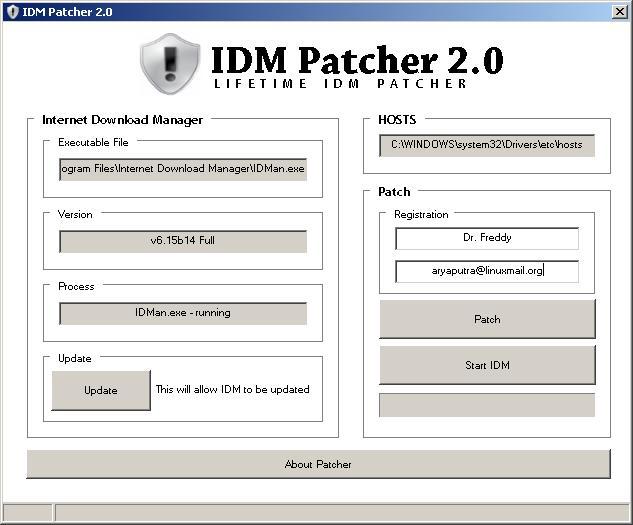The height and width of the screenshot is (525, 633).
Task: Click the 'IDM Patcher 2.0' title bar text
Action: pos(67,12)
